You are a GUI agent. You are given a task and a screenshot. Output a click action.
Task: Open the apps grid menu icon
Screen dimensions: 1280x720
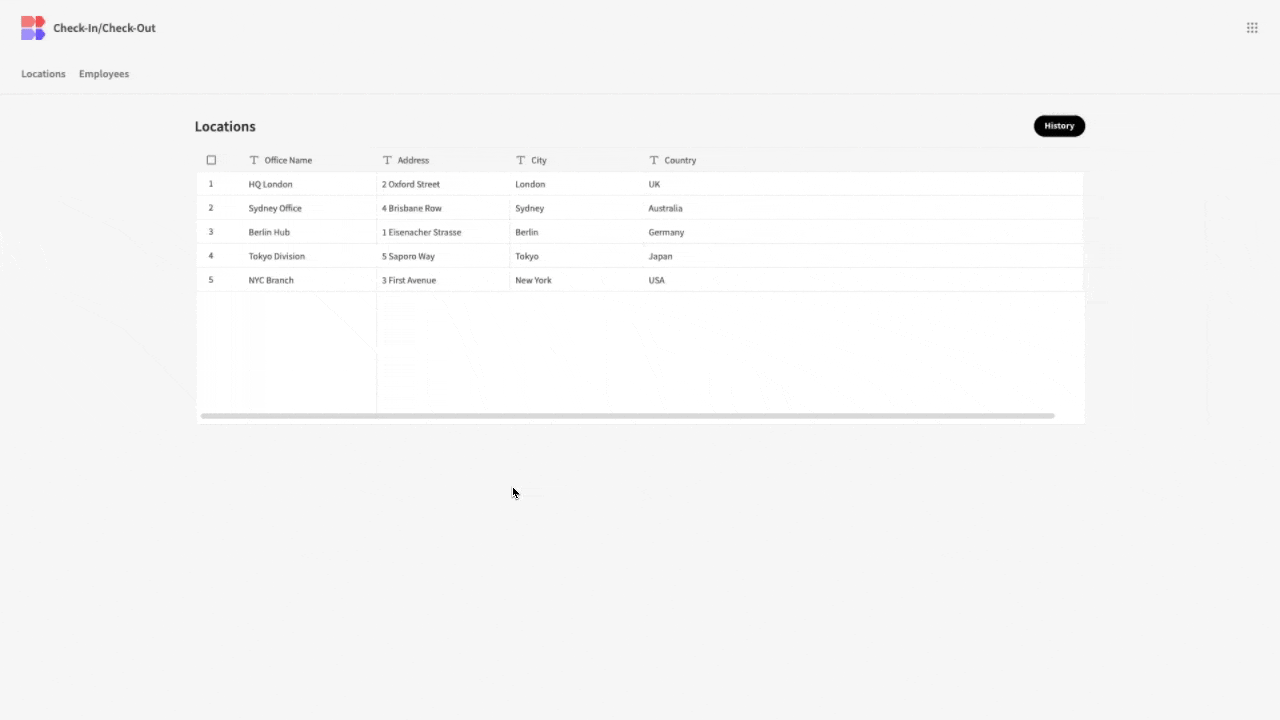1252,28
